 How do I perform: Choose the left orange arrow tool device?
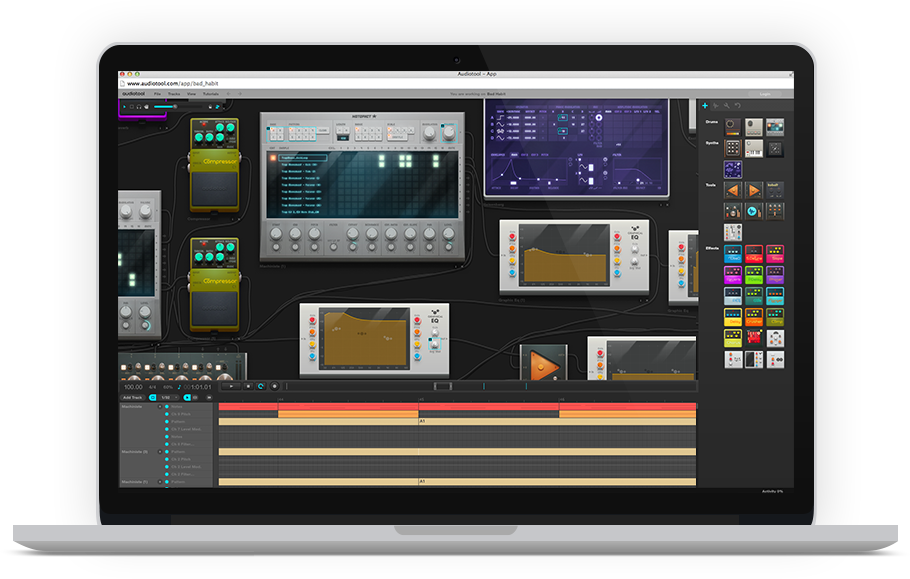click(733, 189)
